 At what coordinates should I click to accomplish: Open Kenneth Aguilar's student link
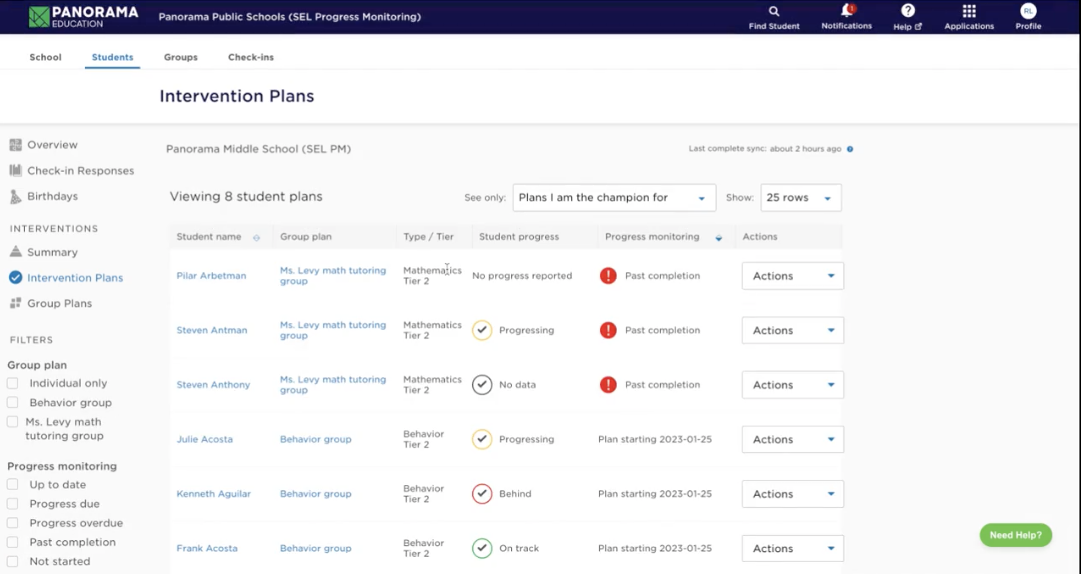pyautogui.click(x=214, y=494)
